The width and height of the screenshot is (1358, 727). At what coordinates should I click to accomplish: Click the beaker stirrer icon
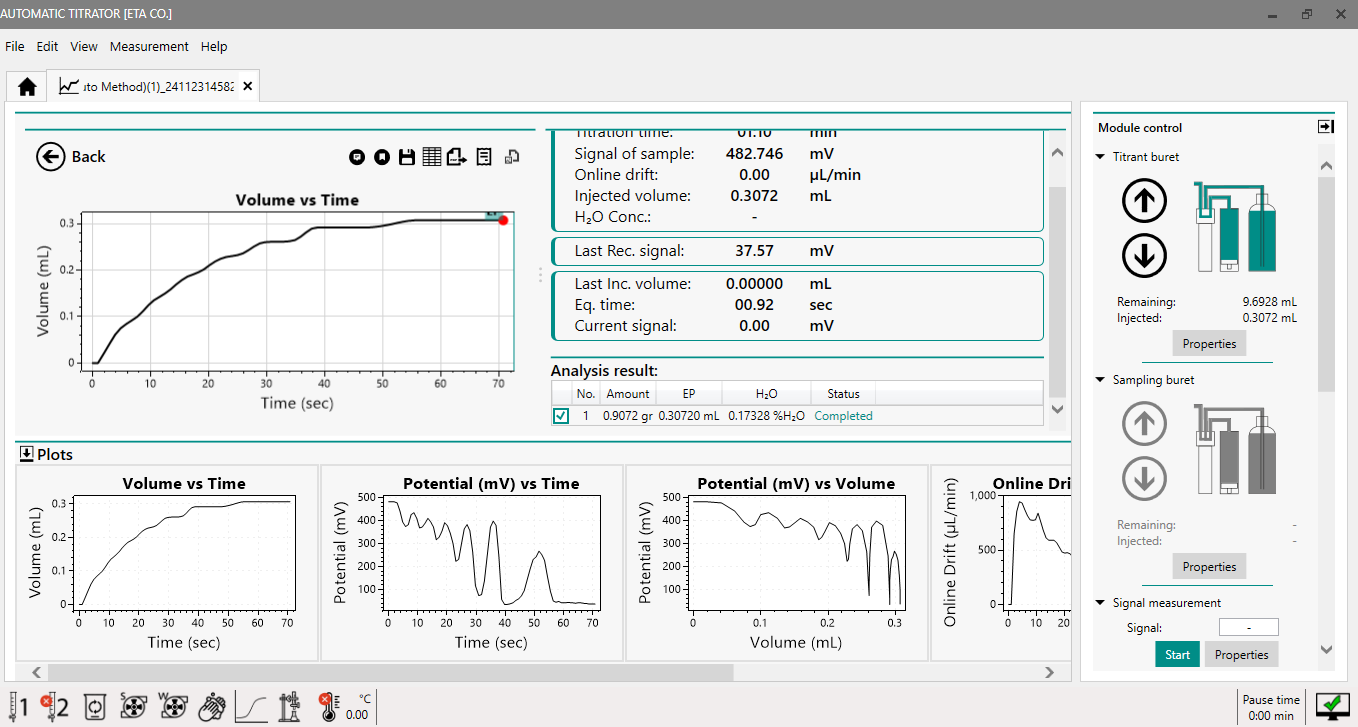95,706
